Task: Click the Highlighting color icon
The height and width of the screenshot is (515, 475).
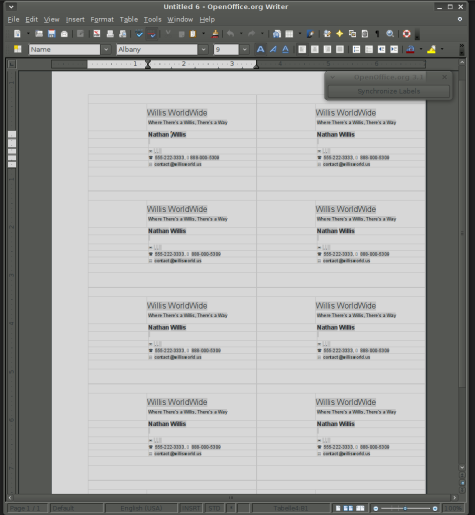Action: click(x=431, y=49)
